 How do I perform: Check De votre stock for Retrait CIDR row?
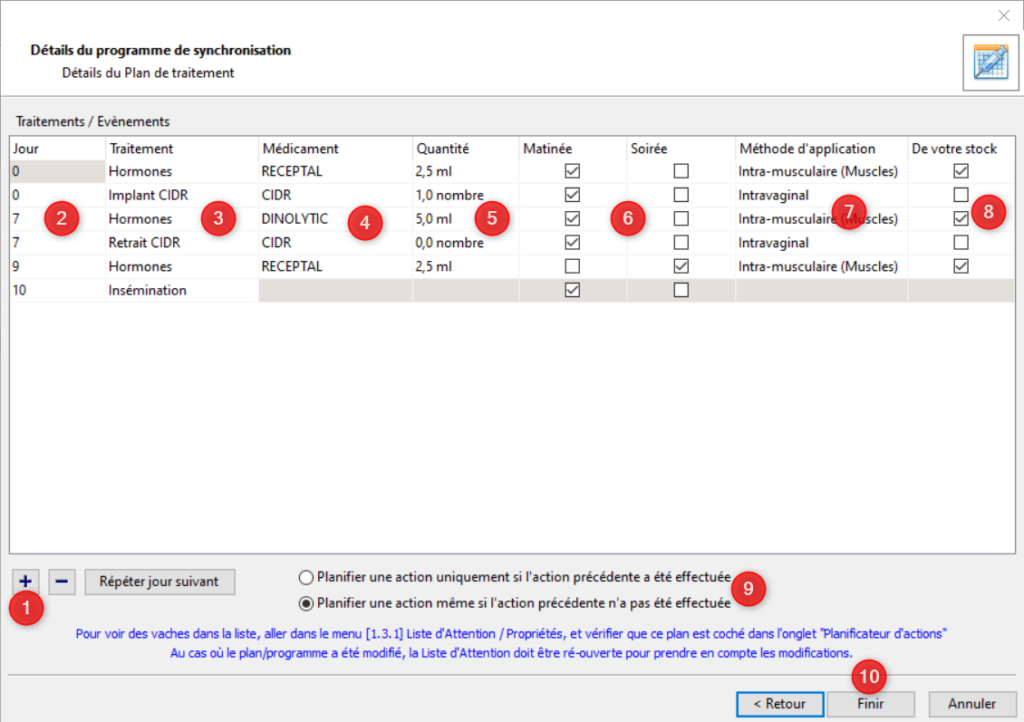(961, 242)
